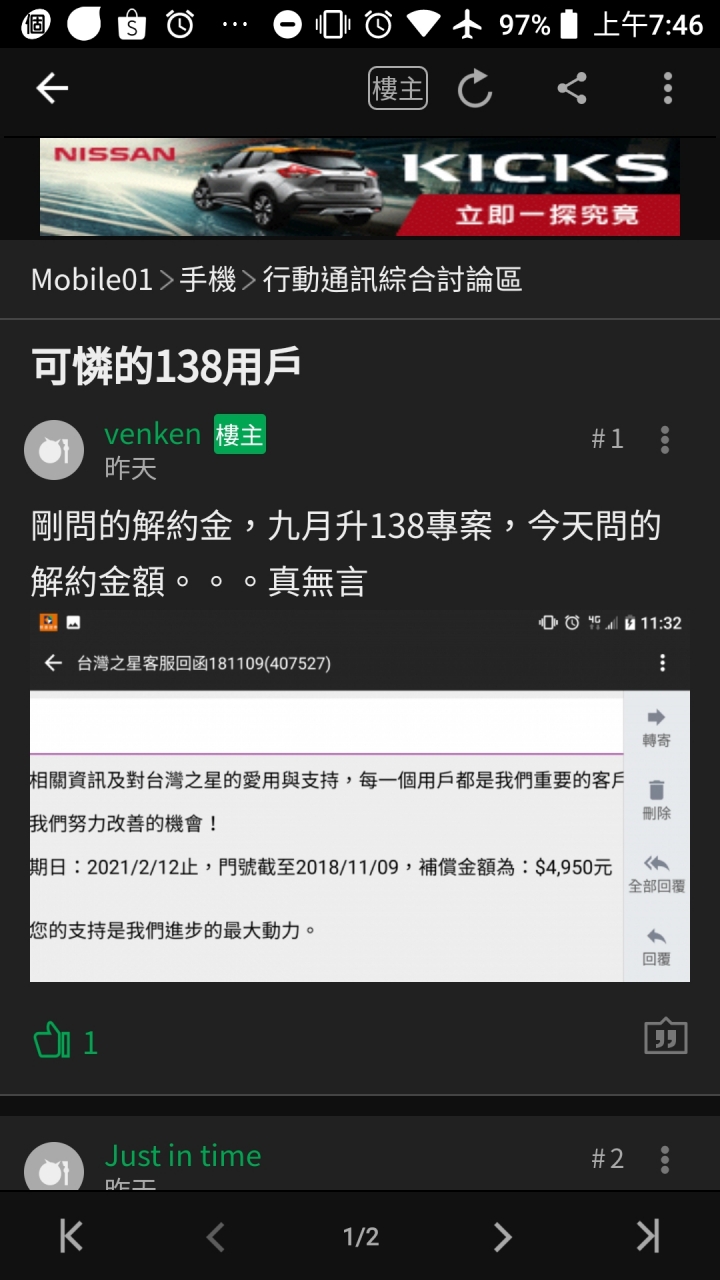
Task: Quote post #1 with the quote icon
Action: pyautogui.click(x=666, y=1037)
